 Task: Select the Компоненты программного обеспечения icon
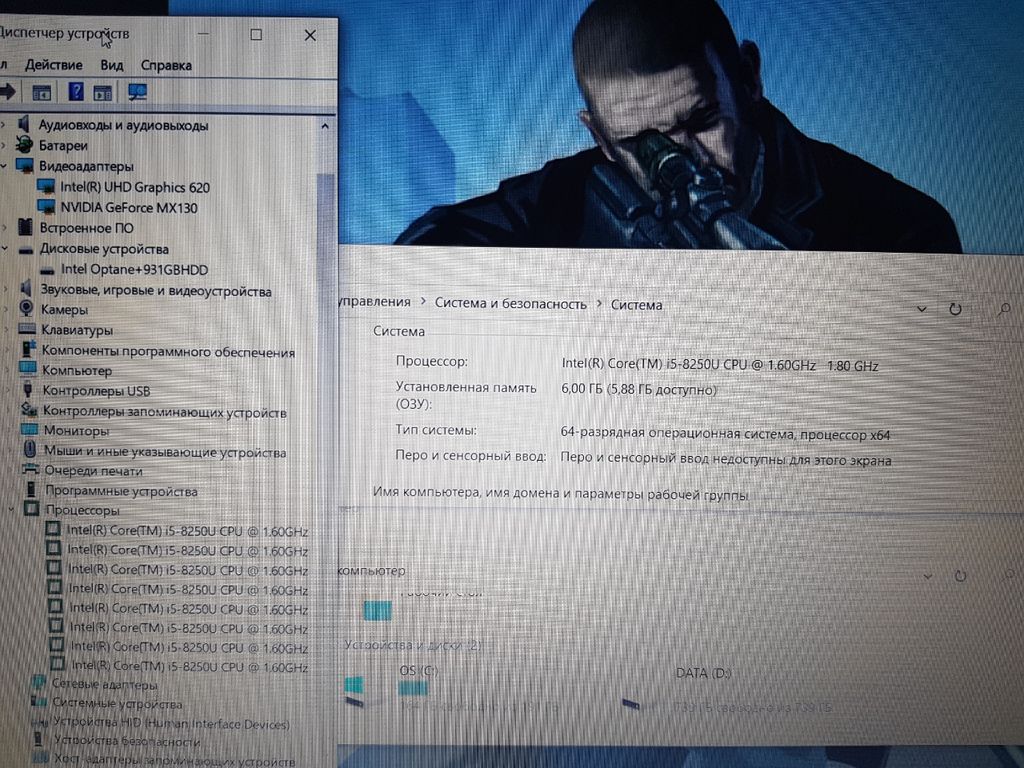(28, 349)
